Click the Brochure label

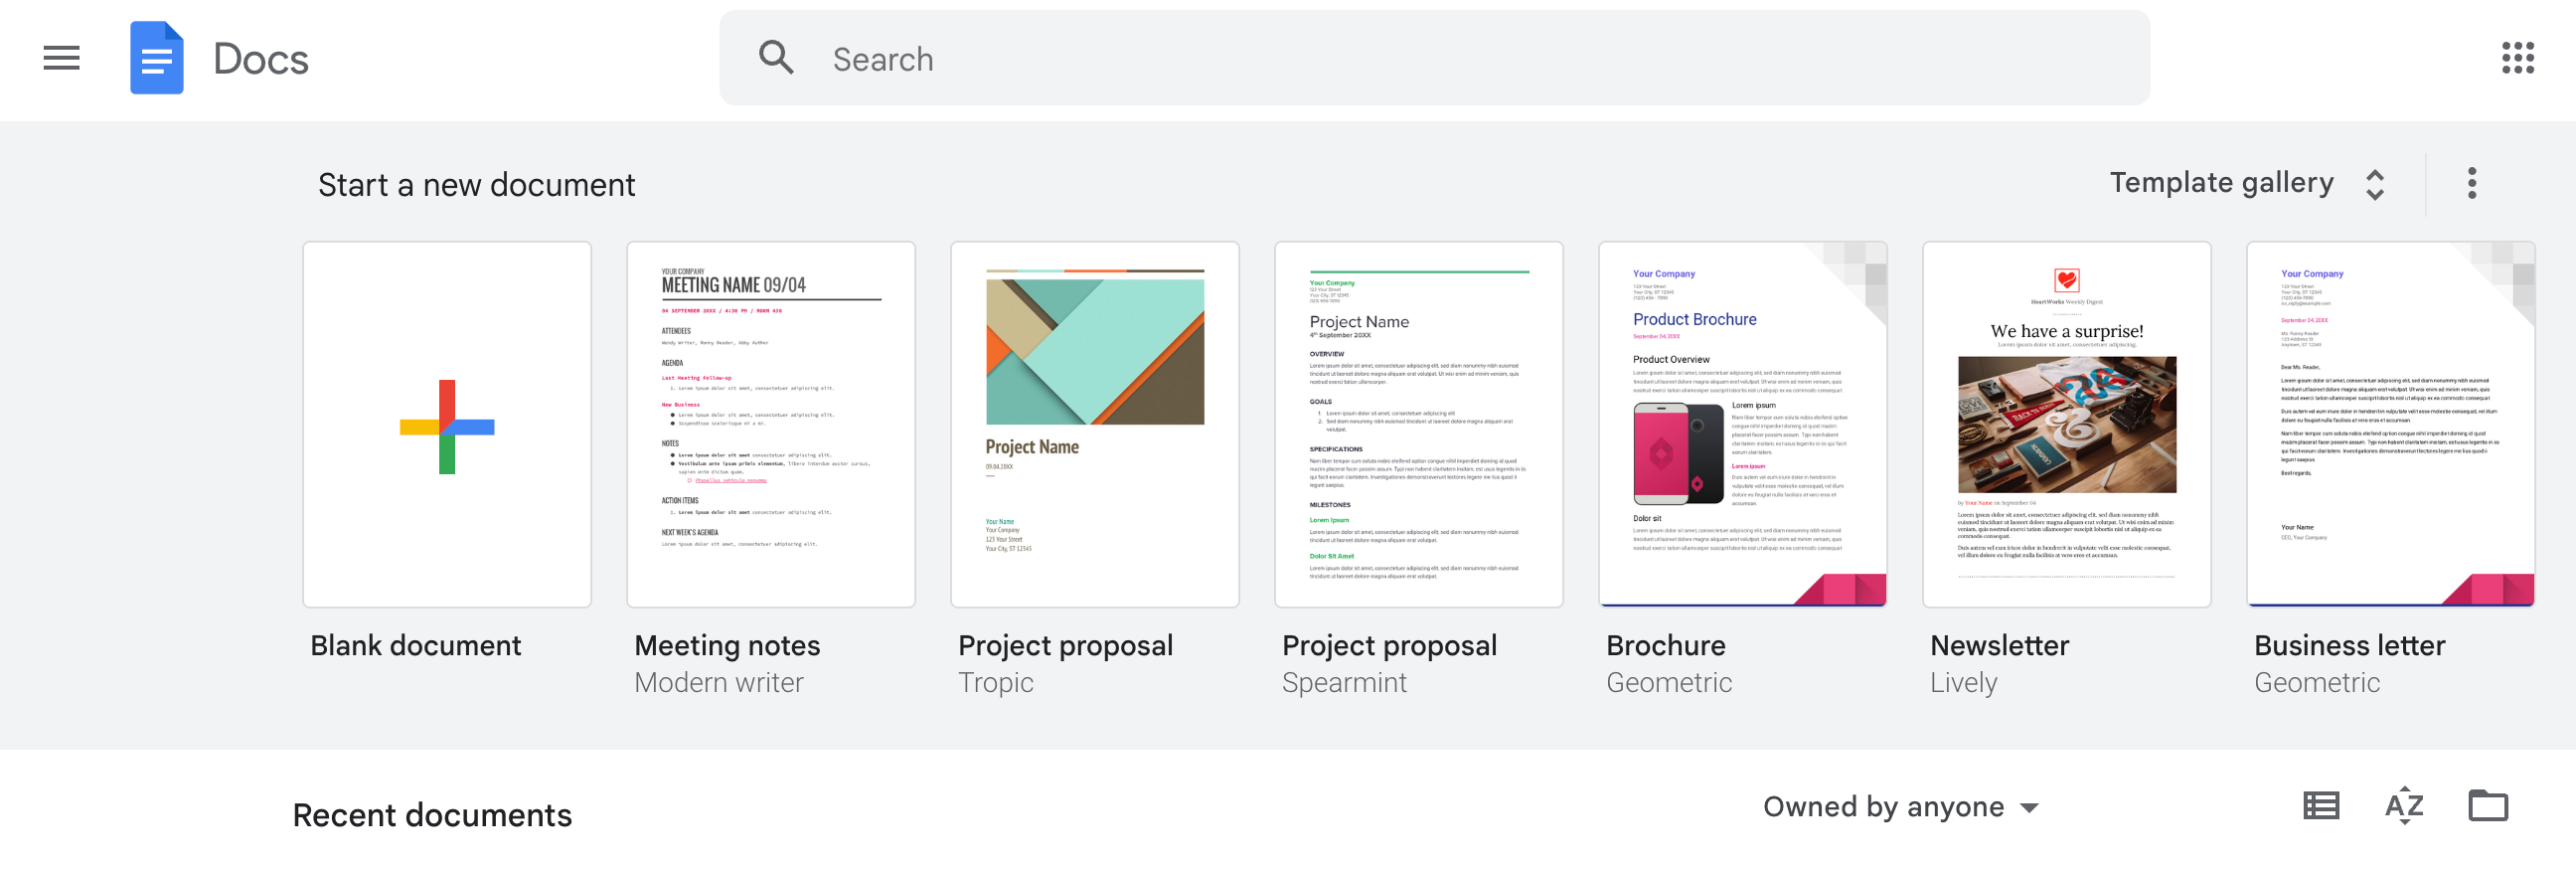pos(1666,645)
